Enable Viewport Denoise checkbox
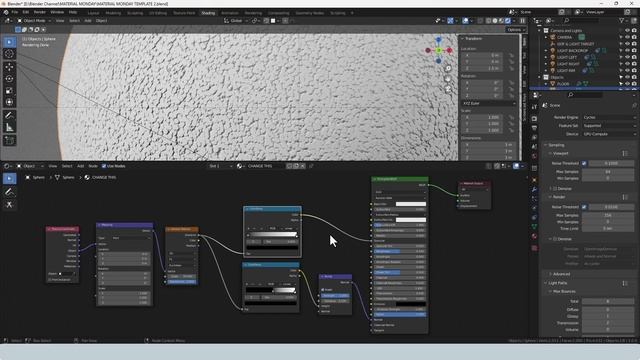This screenshot has height=360, width=640. (555, 189)
